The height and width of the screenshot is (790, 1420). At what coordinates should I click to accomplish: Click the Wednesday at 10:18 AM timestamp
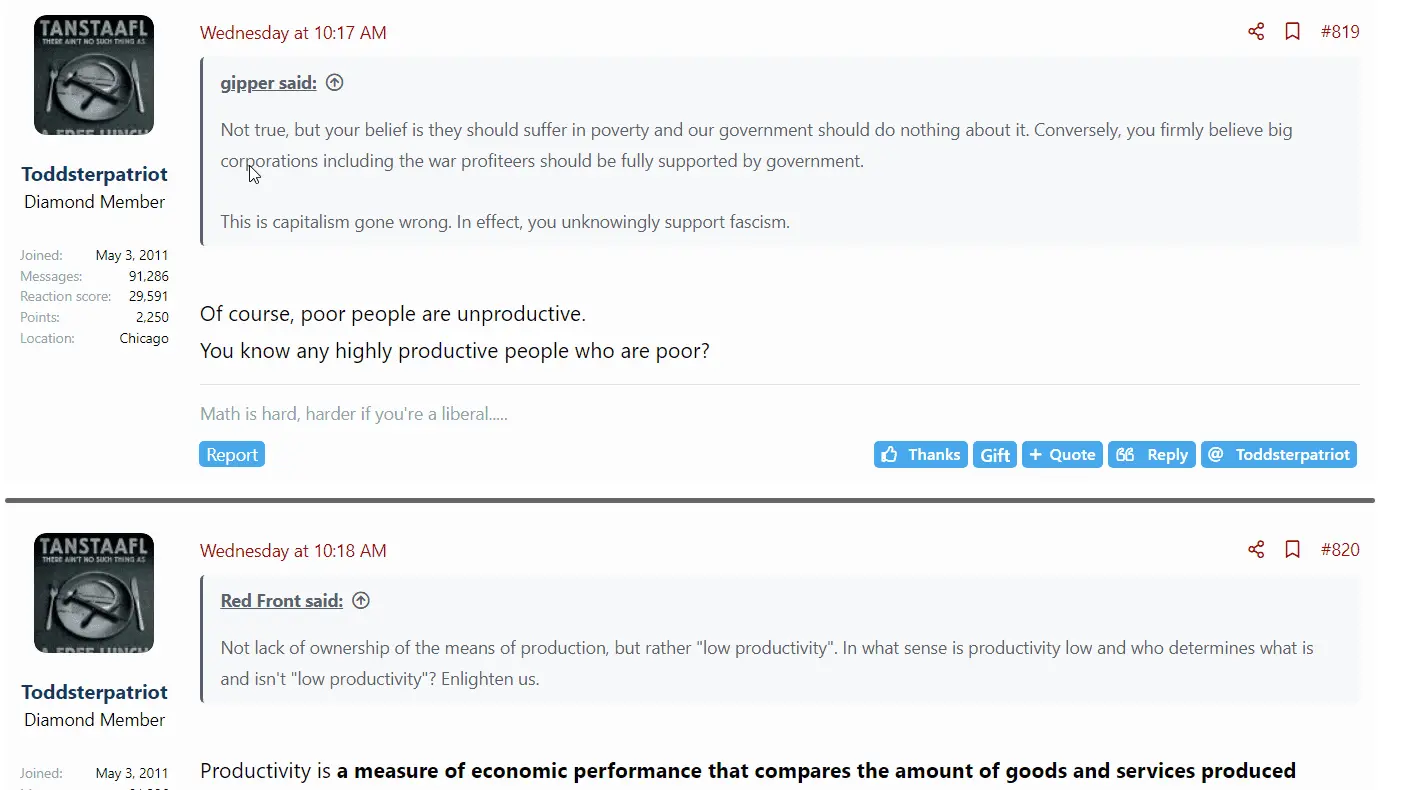tap(293, 550)
